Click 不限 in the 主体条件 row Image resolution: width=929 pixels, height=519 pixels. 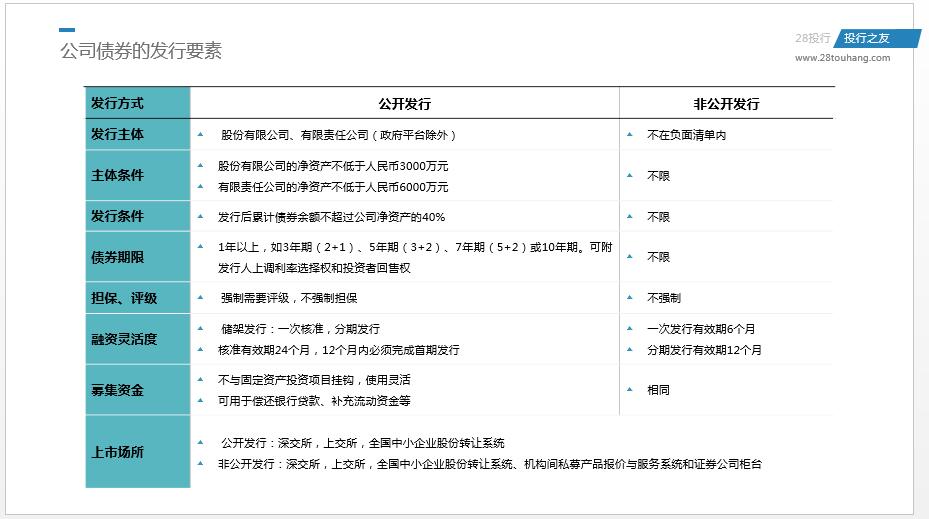click(x=658, y=176)
